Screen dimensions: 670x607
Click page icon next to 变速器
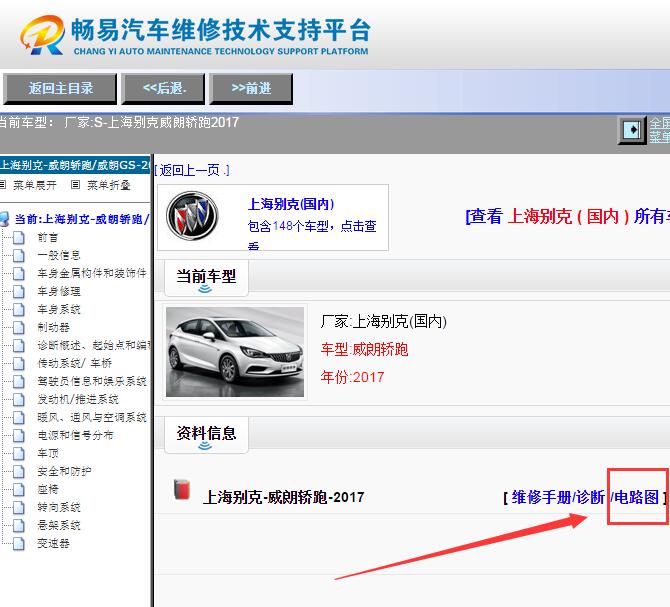coord(18,544)
